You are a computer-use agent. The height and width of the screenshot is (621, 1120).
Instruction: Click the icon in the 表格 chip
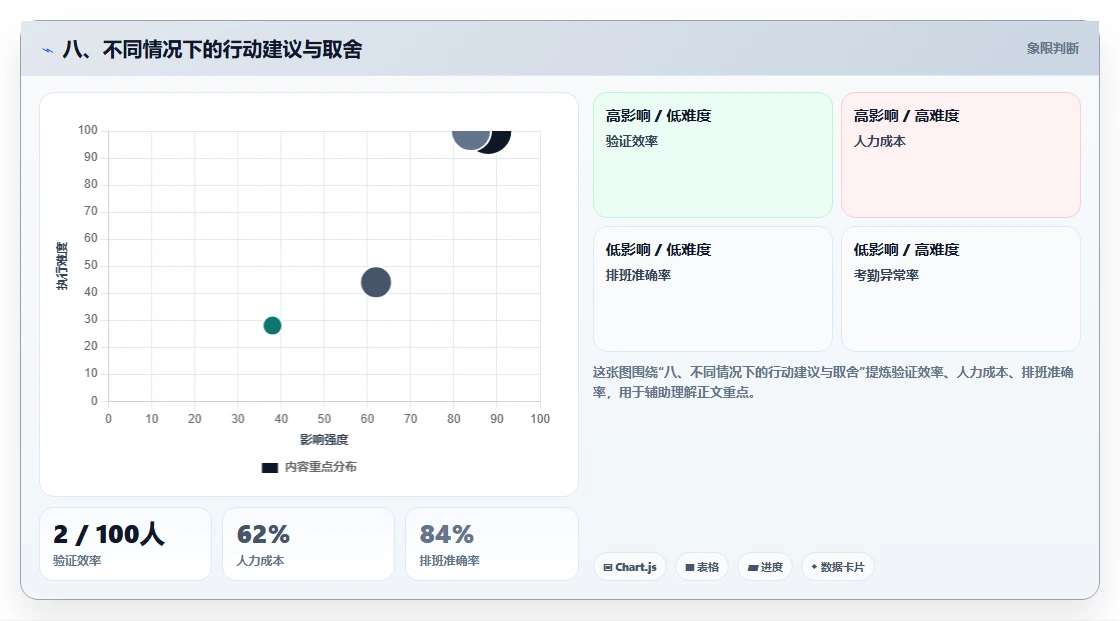pos(690,567)
